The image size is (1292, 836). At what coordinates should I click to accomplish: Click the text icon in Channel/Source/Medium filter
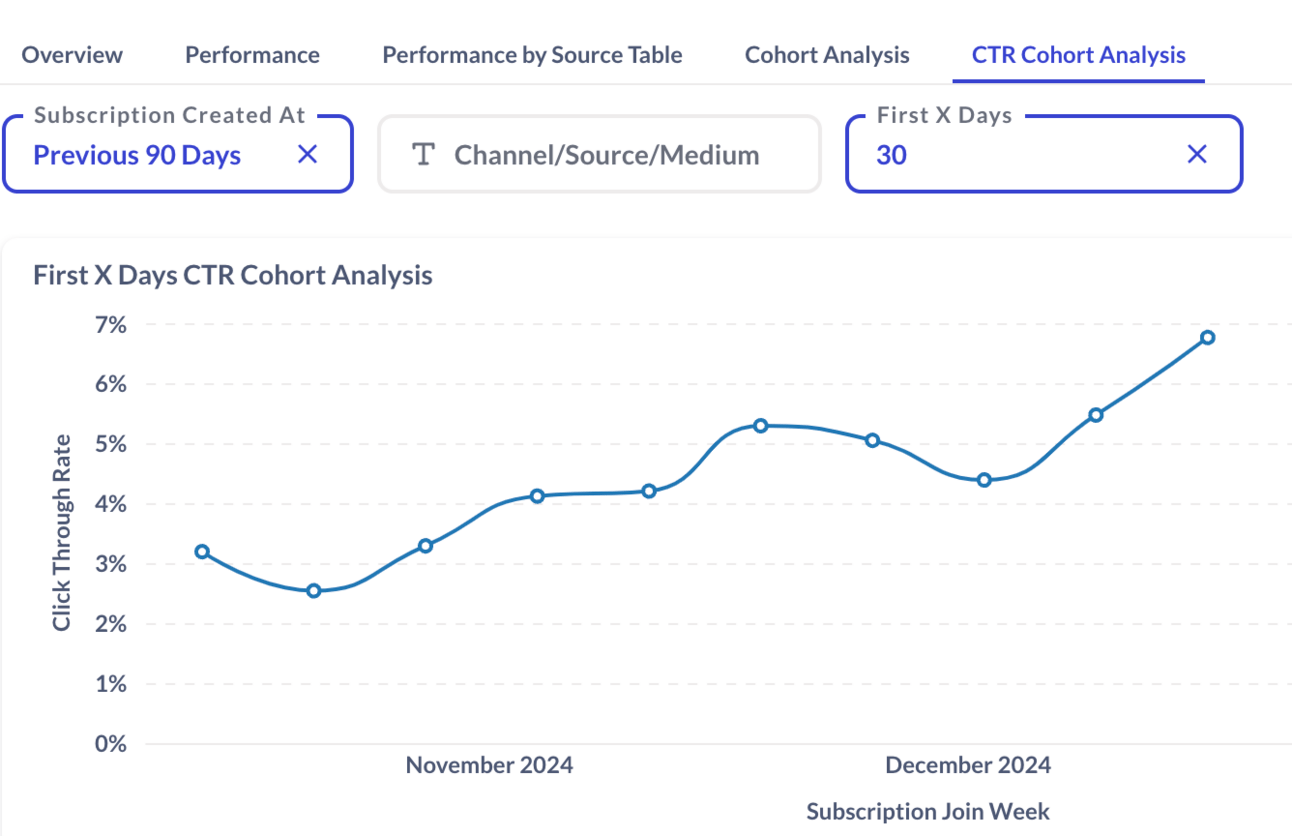click(424, 155)
